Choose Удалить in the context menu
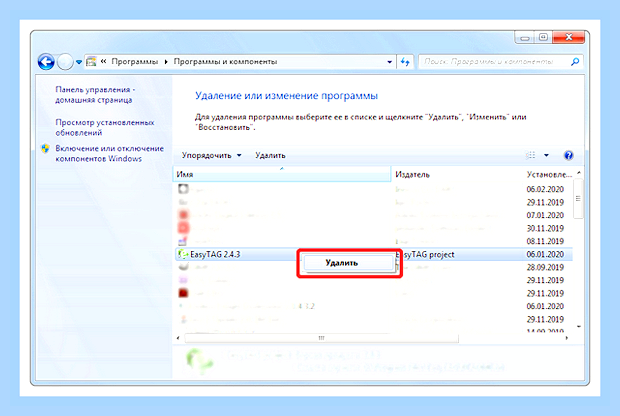Viewport: 620px width, 416px height. pos(349,263)
